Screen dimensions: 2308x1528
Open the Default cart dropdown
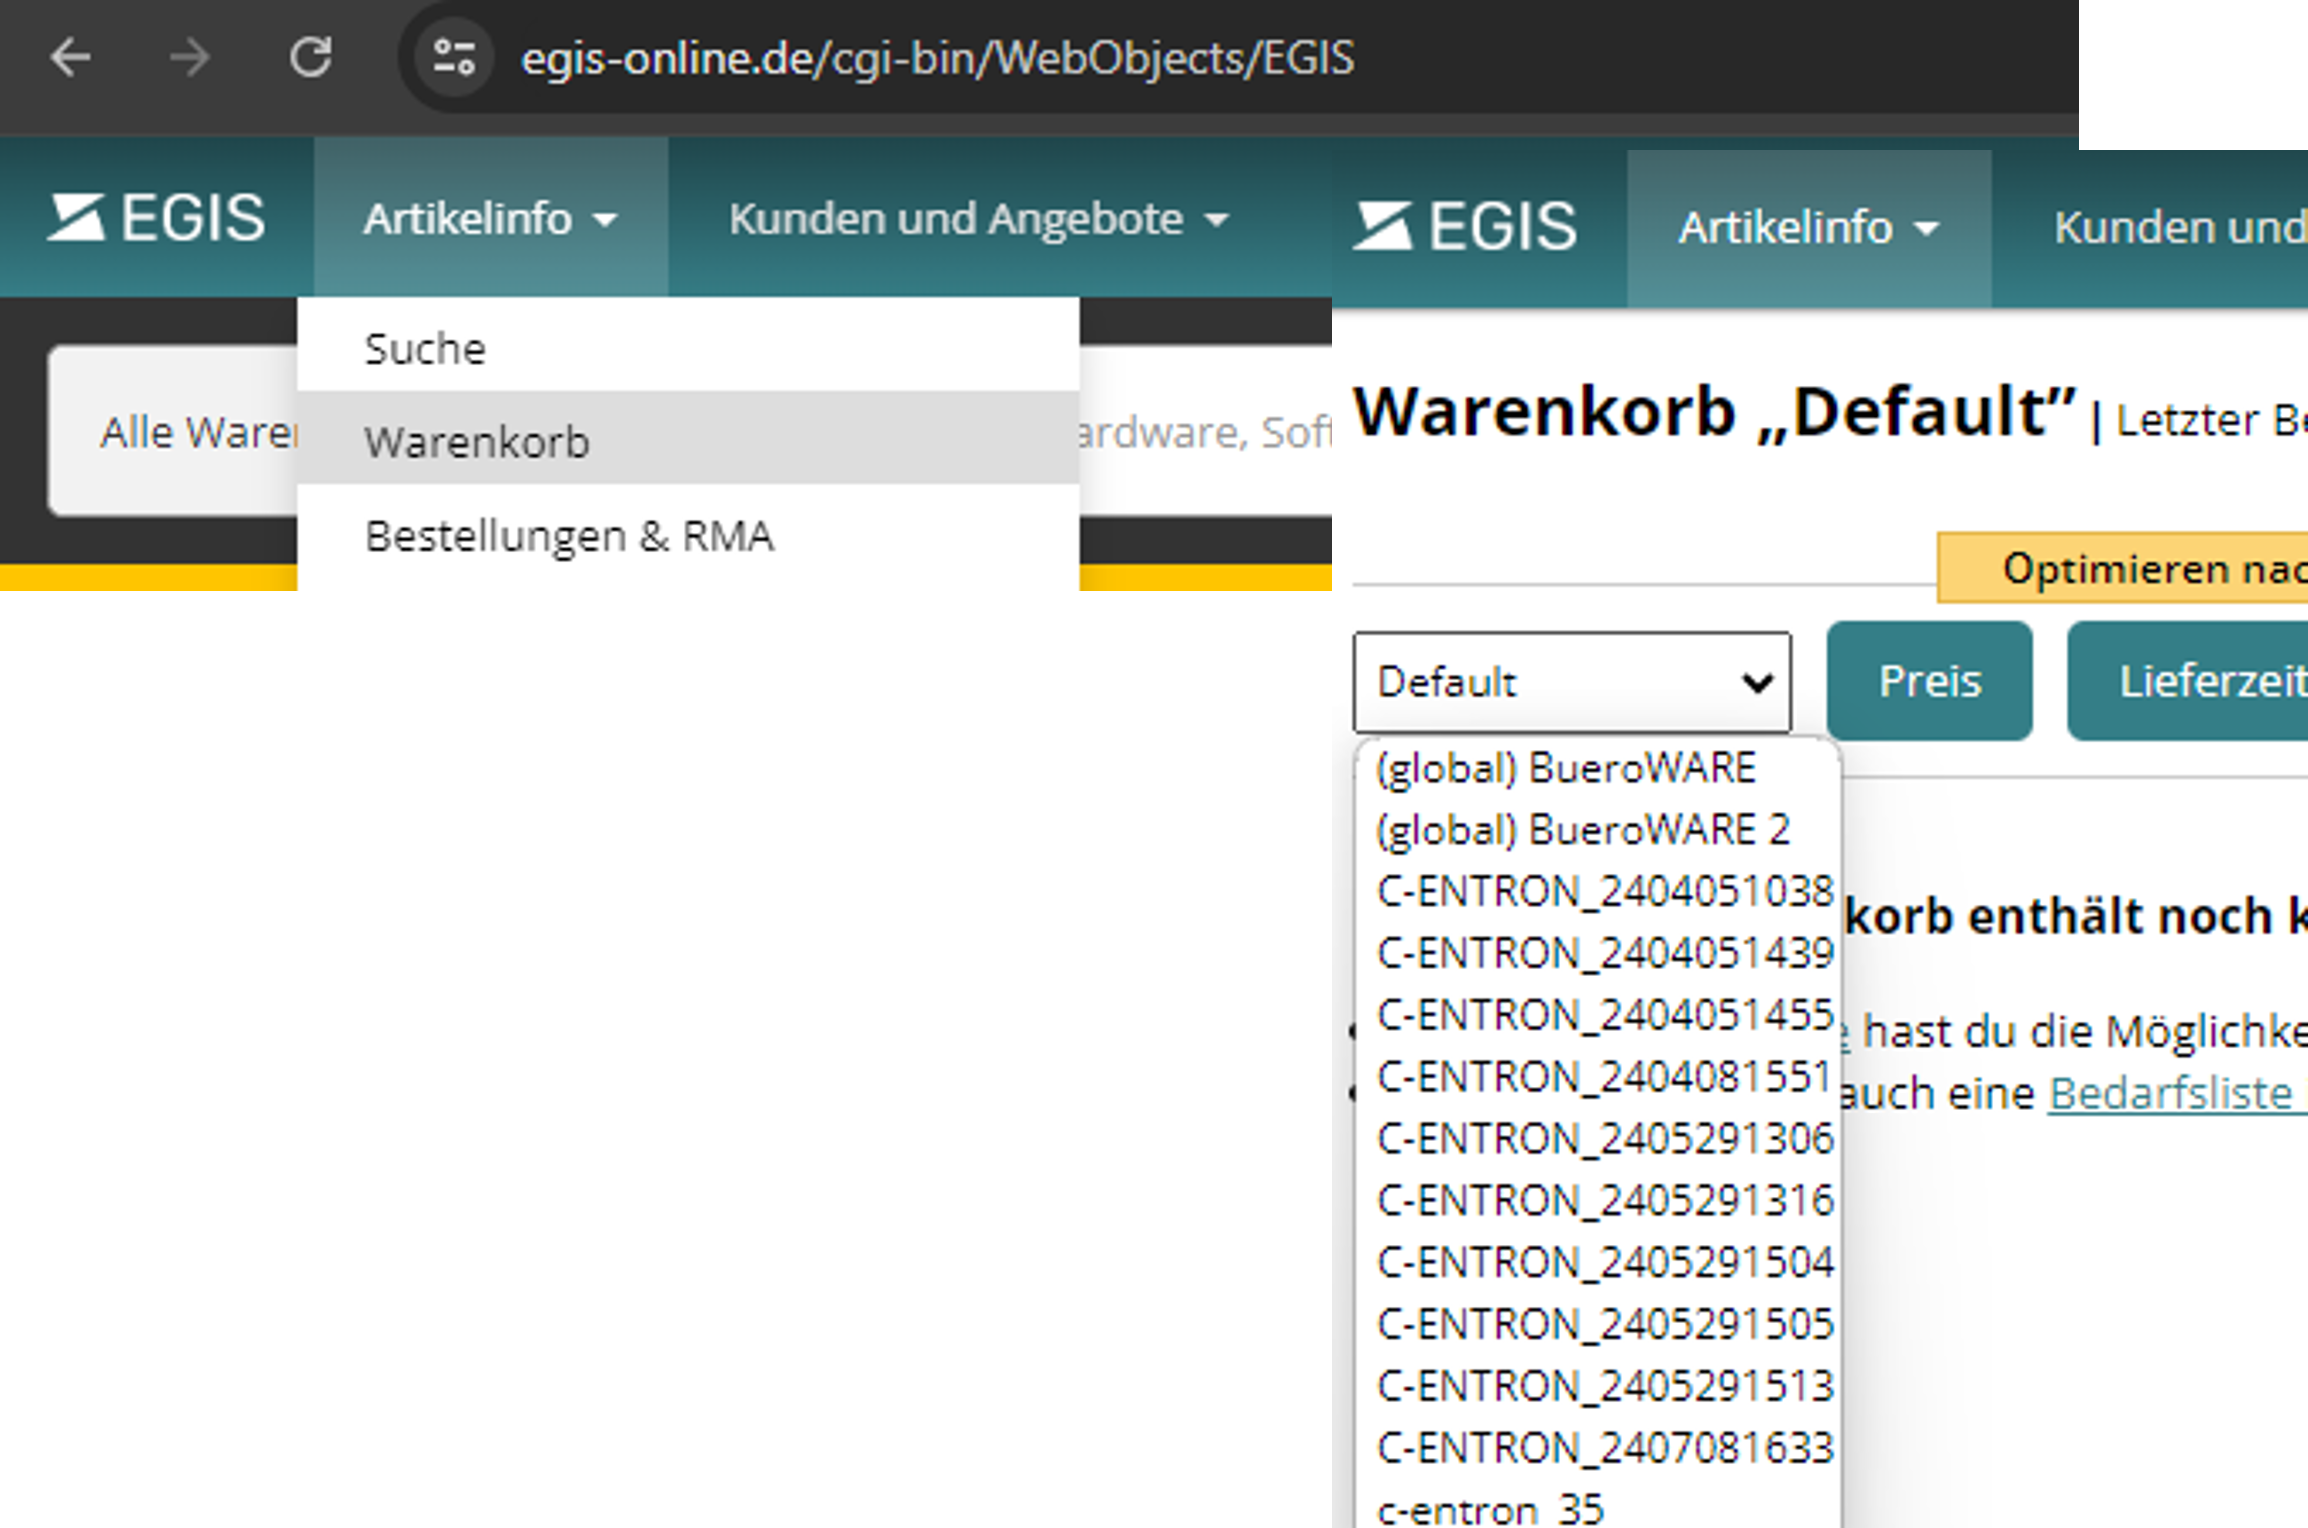1571,682
